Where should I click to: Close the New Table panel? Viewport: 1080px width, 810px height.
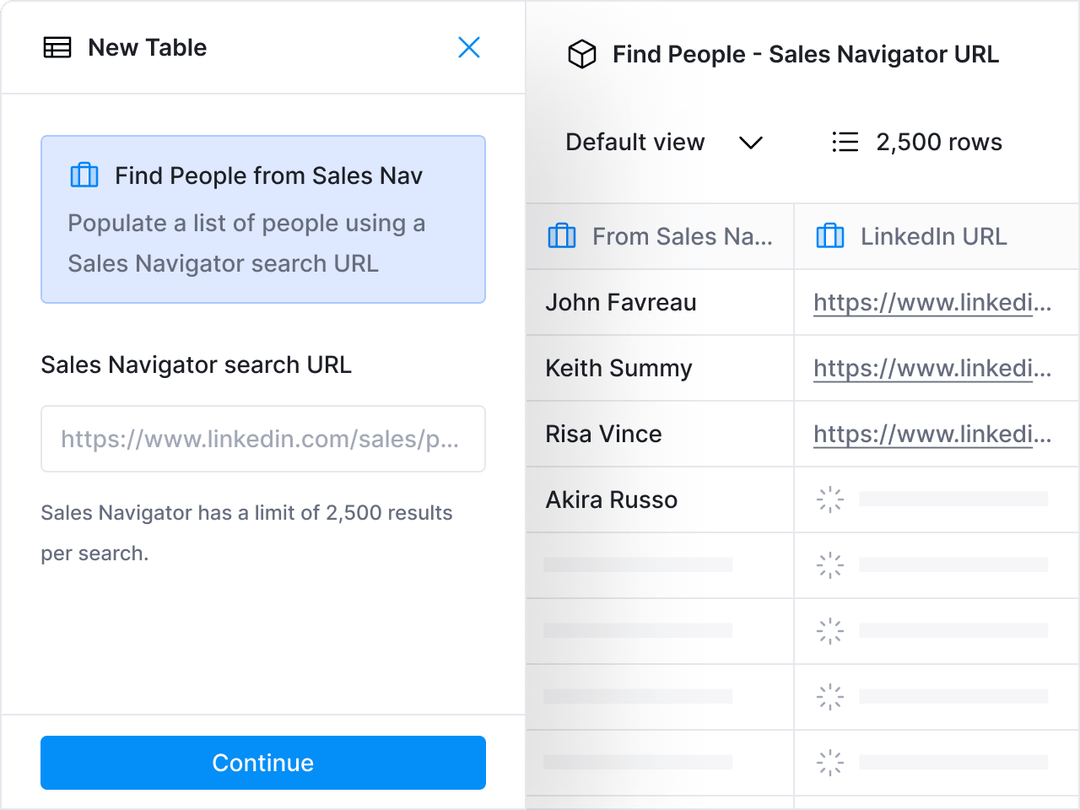coord(469,48)
